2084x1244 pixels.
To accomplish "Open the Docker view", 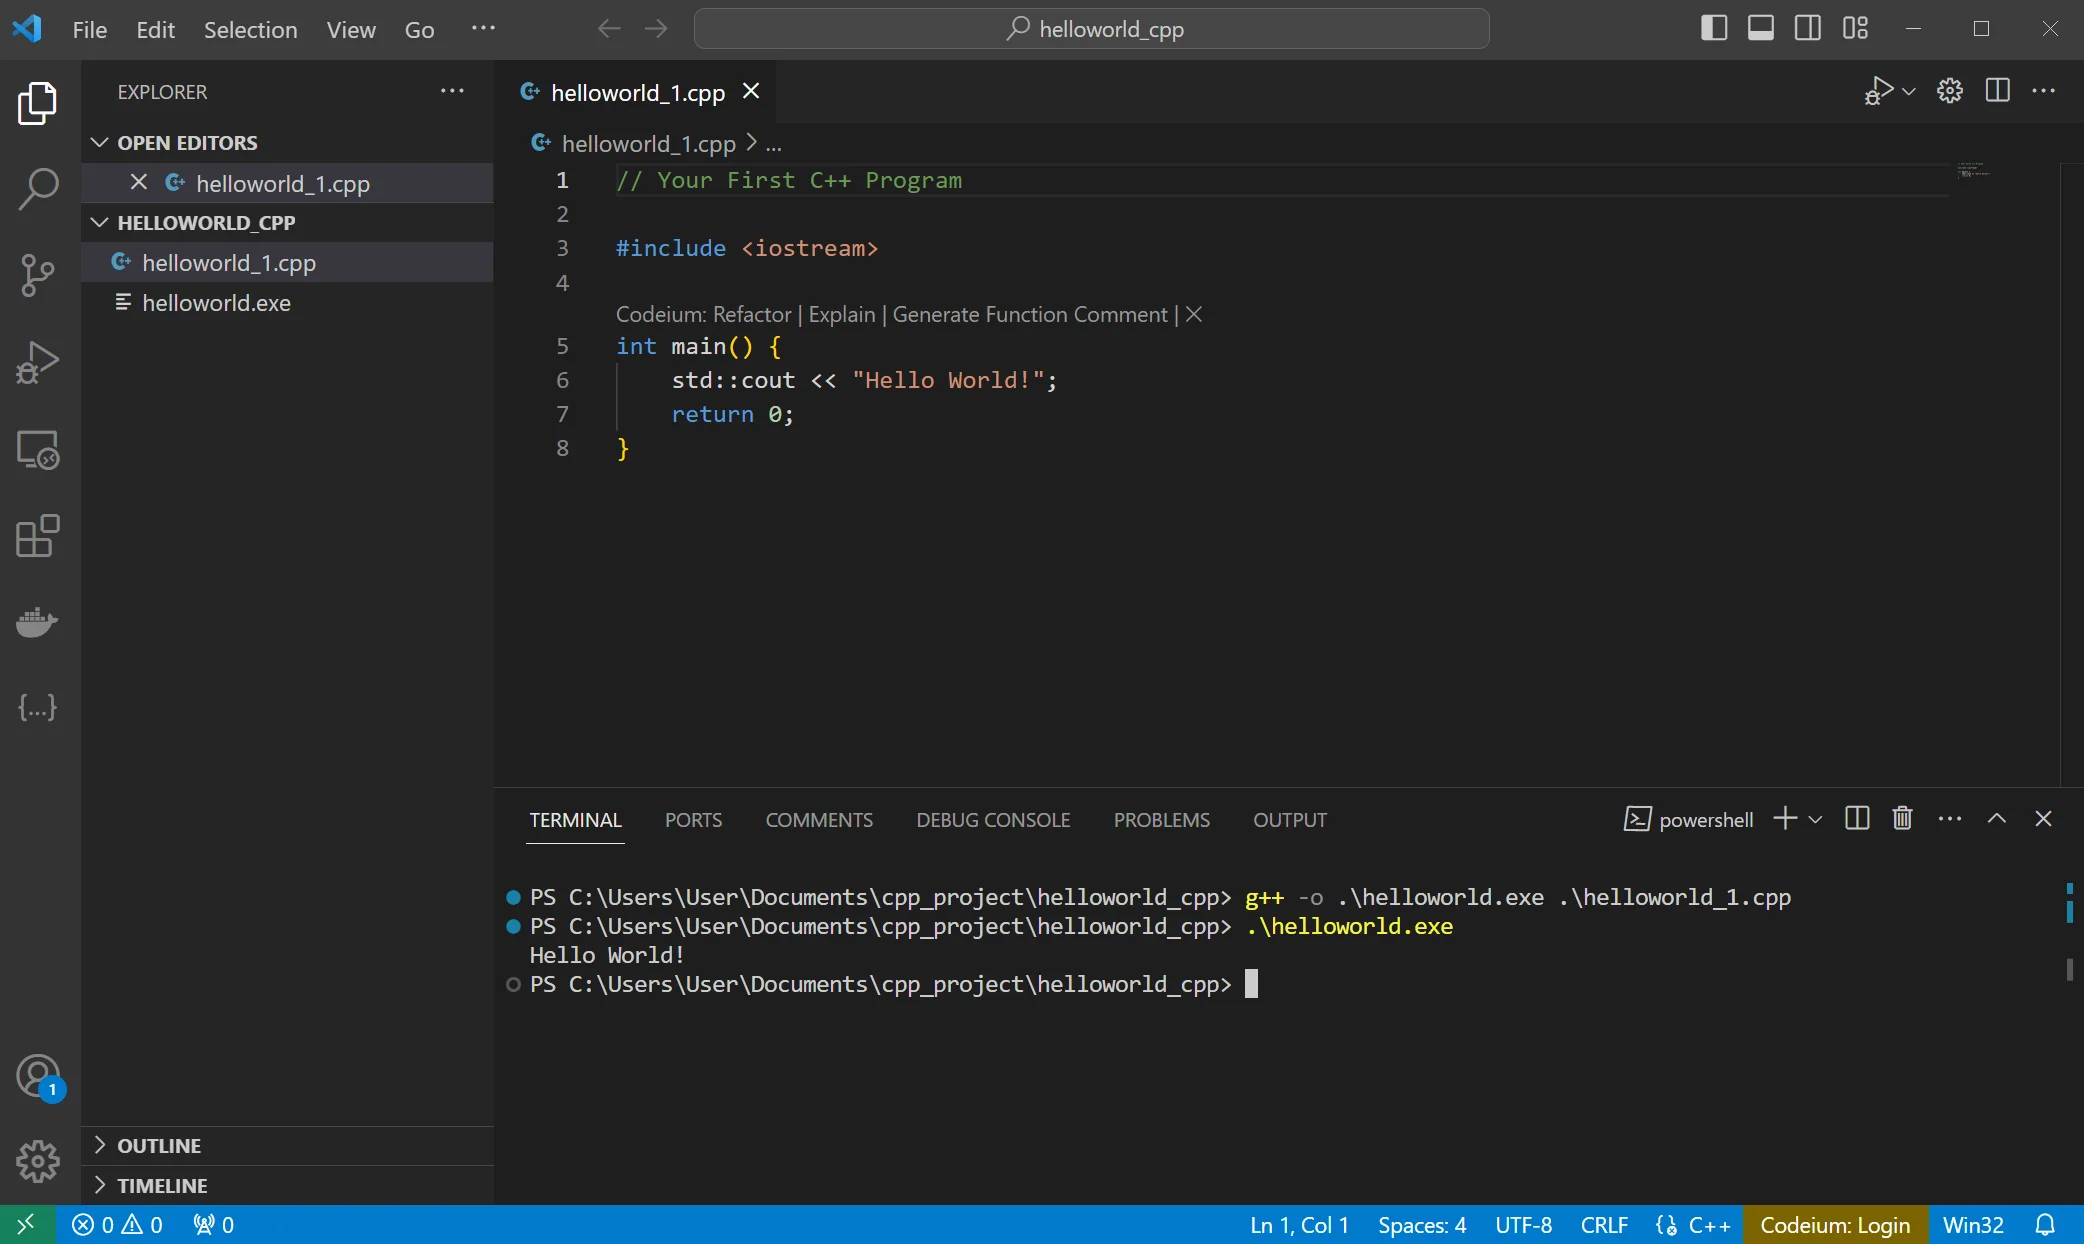I will pyautogui.click(x=38, y=622).
